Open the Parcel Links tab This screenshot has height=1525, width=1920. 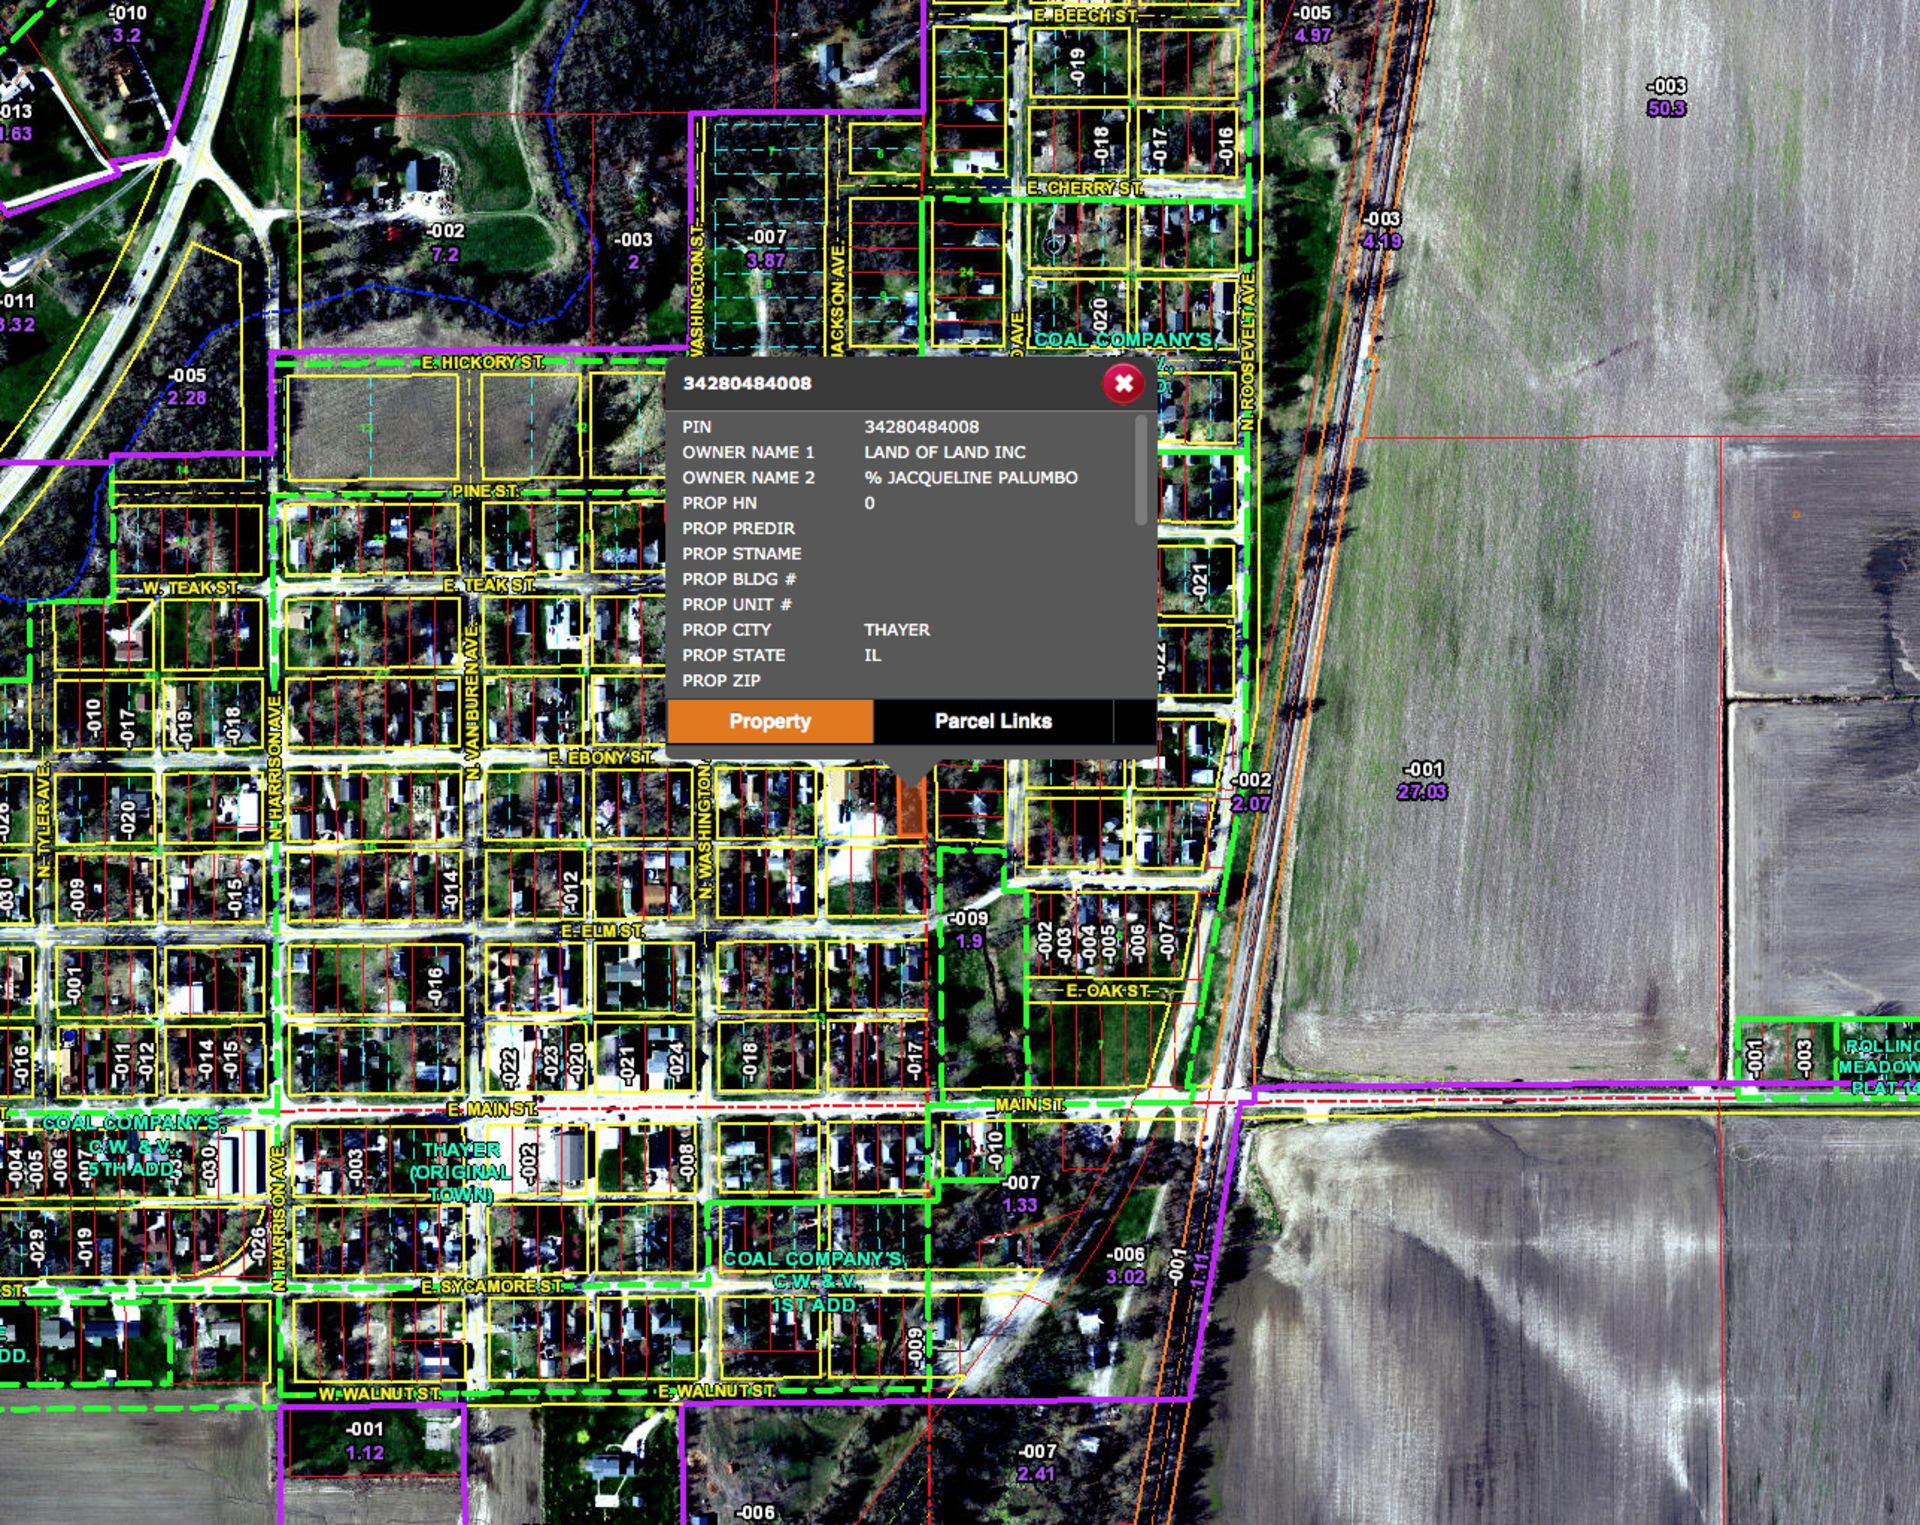coord(993,721)
